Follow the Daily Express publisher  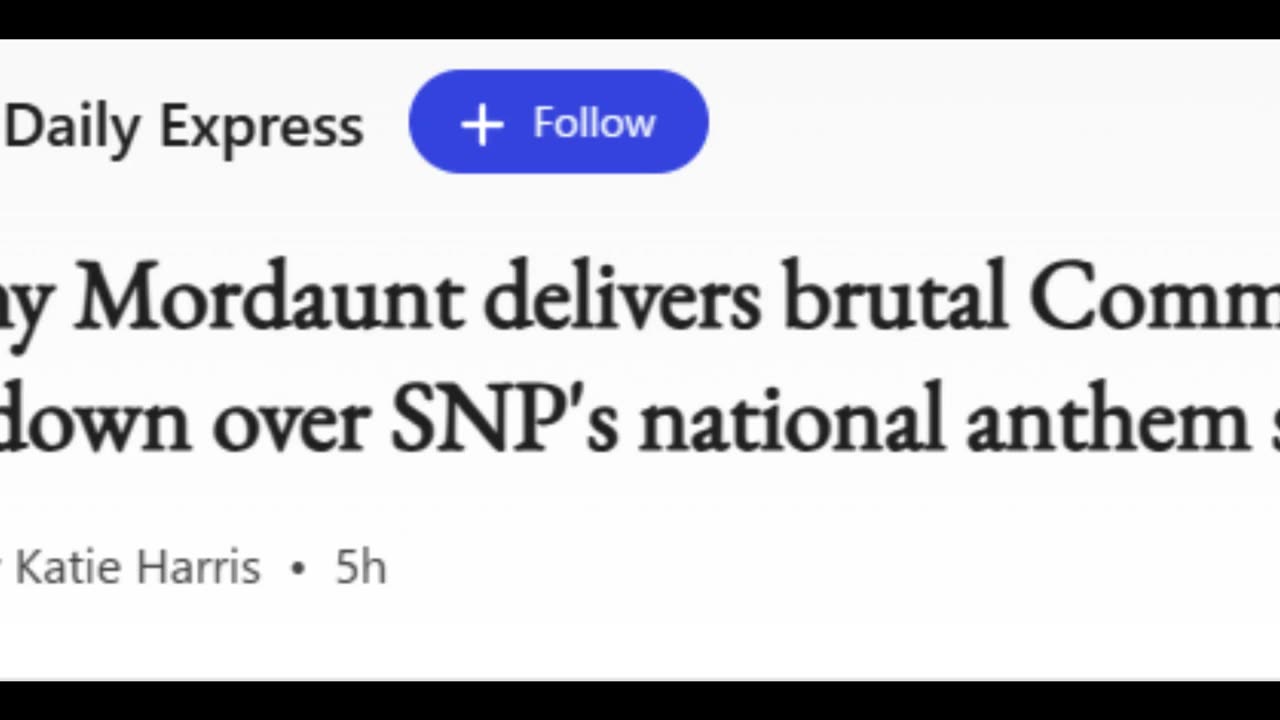[x=558, y=122]
